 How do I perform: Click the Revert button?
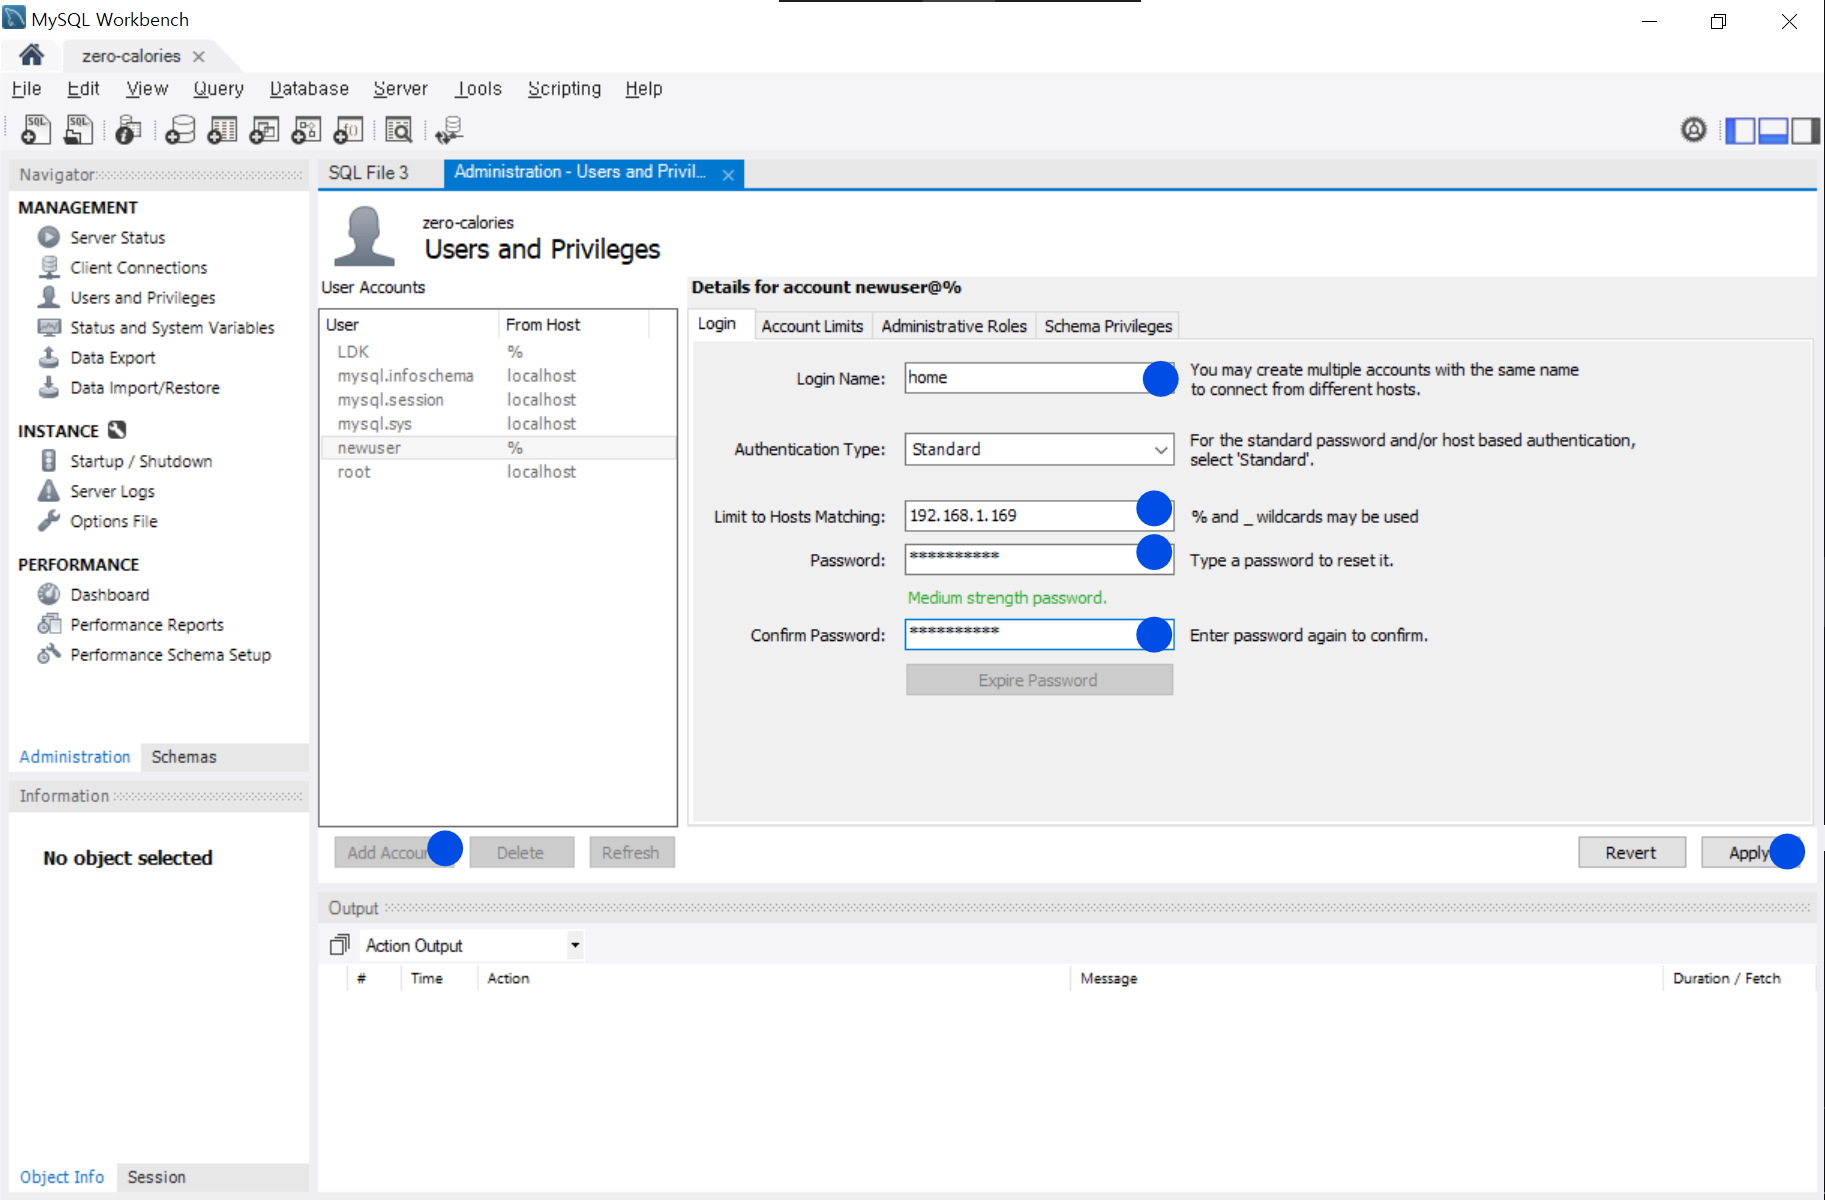[1631, 852]
